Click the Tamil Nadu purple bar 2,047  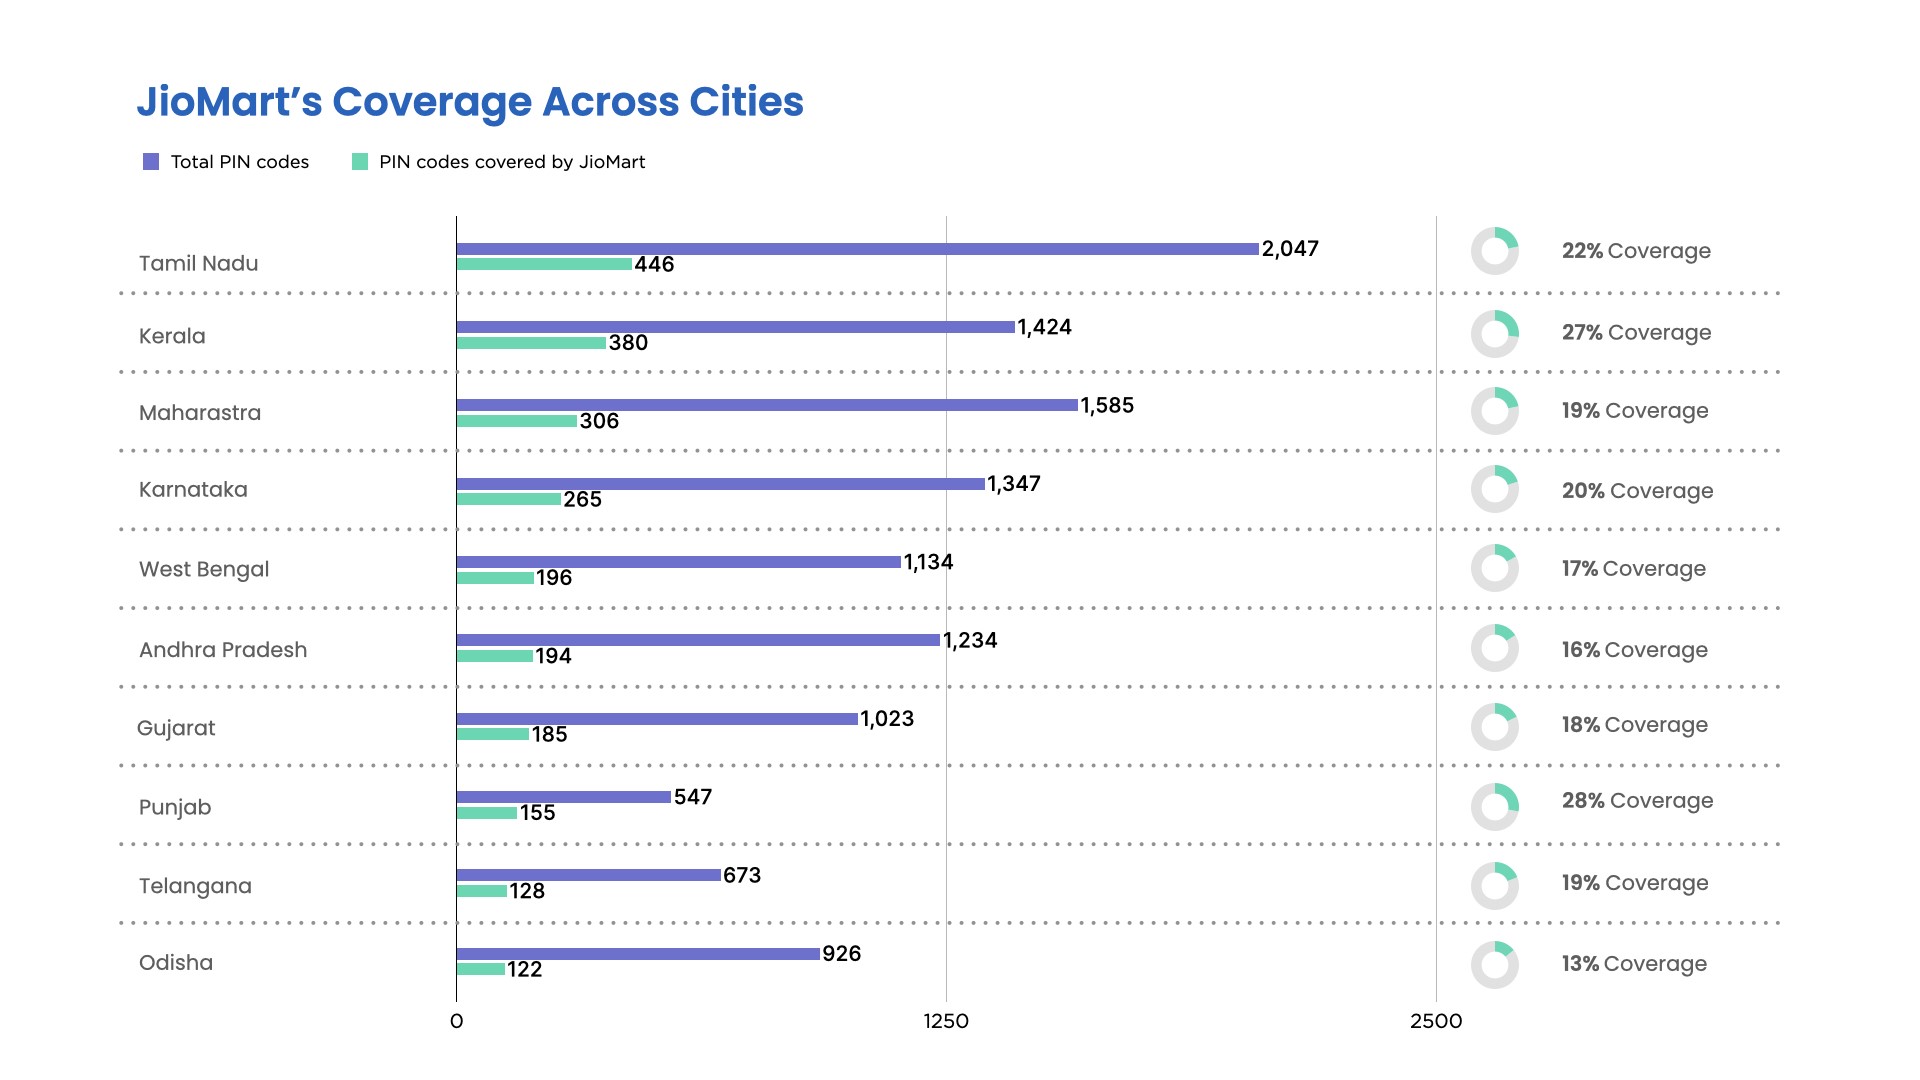(857, 249)
